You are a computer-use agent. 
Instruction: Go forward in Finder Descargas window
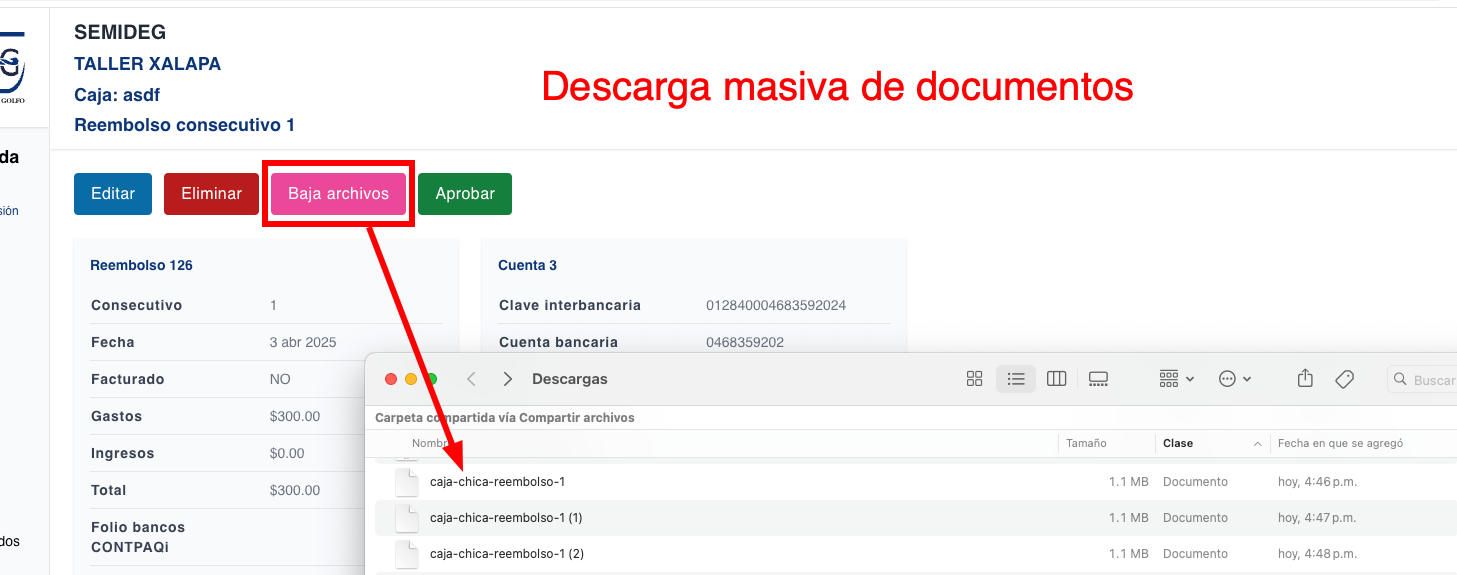508,379
